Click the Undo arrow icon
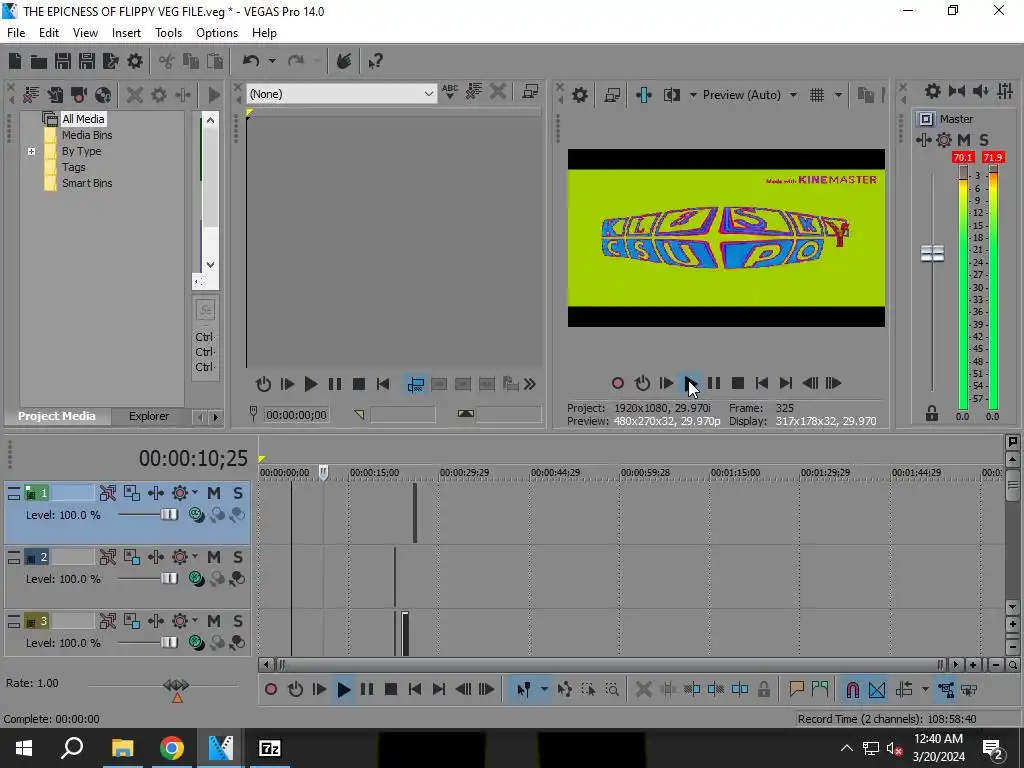Viewport: 1024px width, 768px height. click(251, 61)
